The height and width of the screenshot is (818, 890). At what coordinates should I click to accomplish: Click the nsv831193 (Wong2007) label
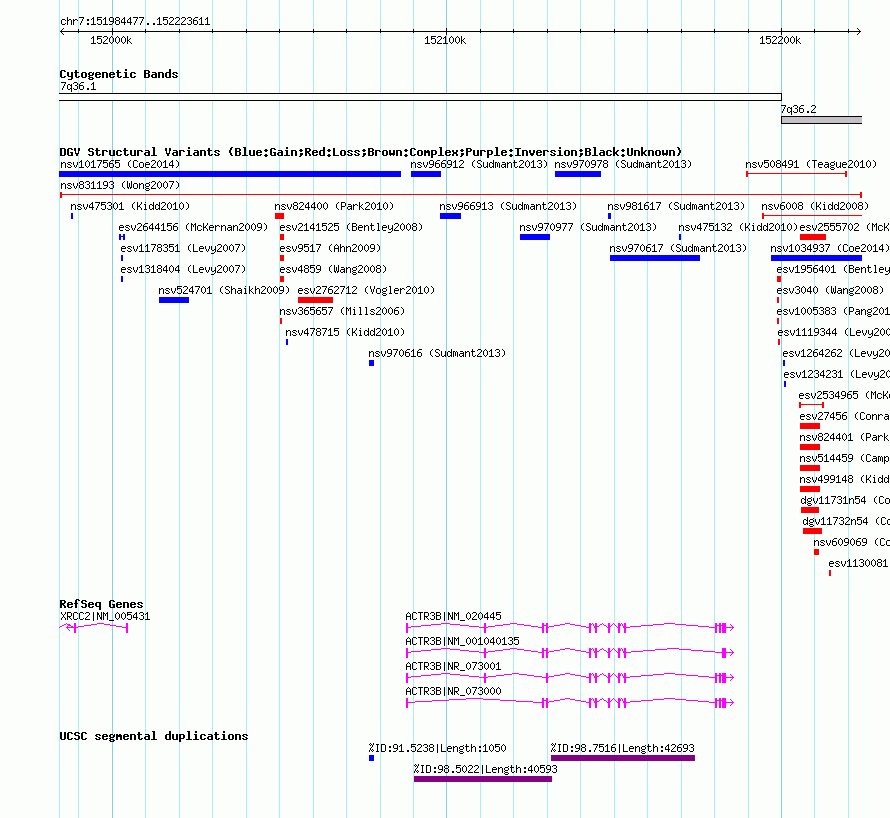coord(120,185)
